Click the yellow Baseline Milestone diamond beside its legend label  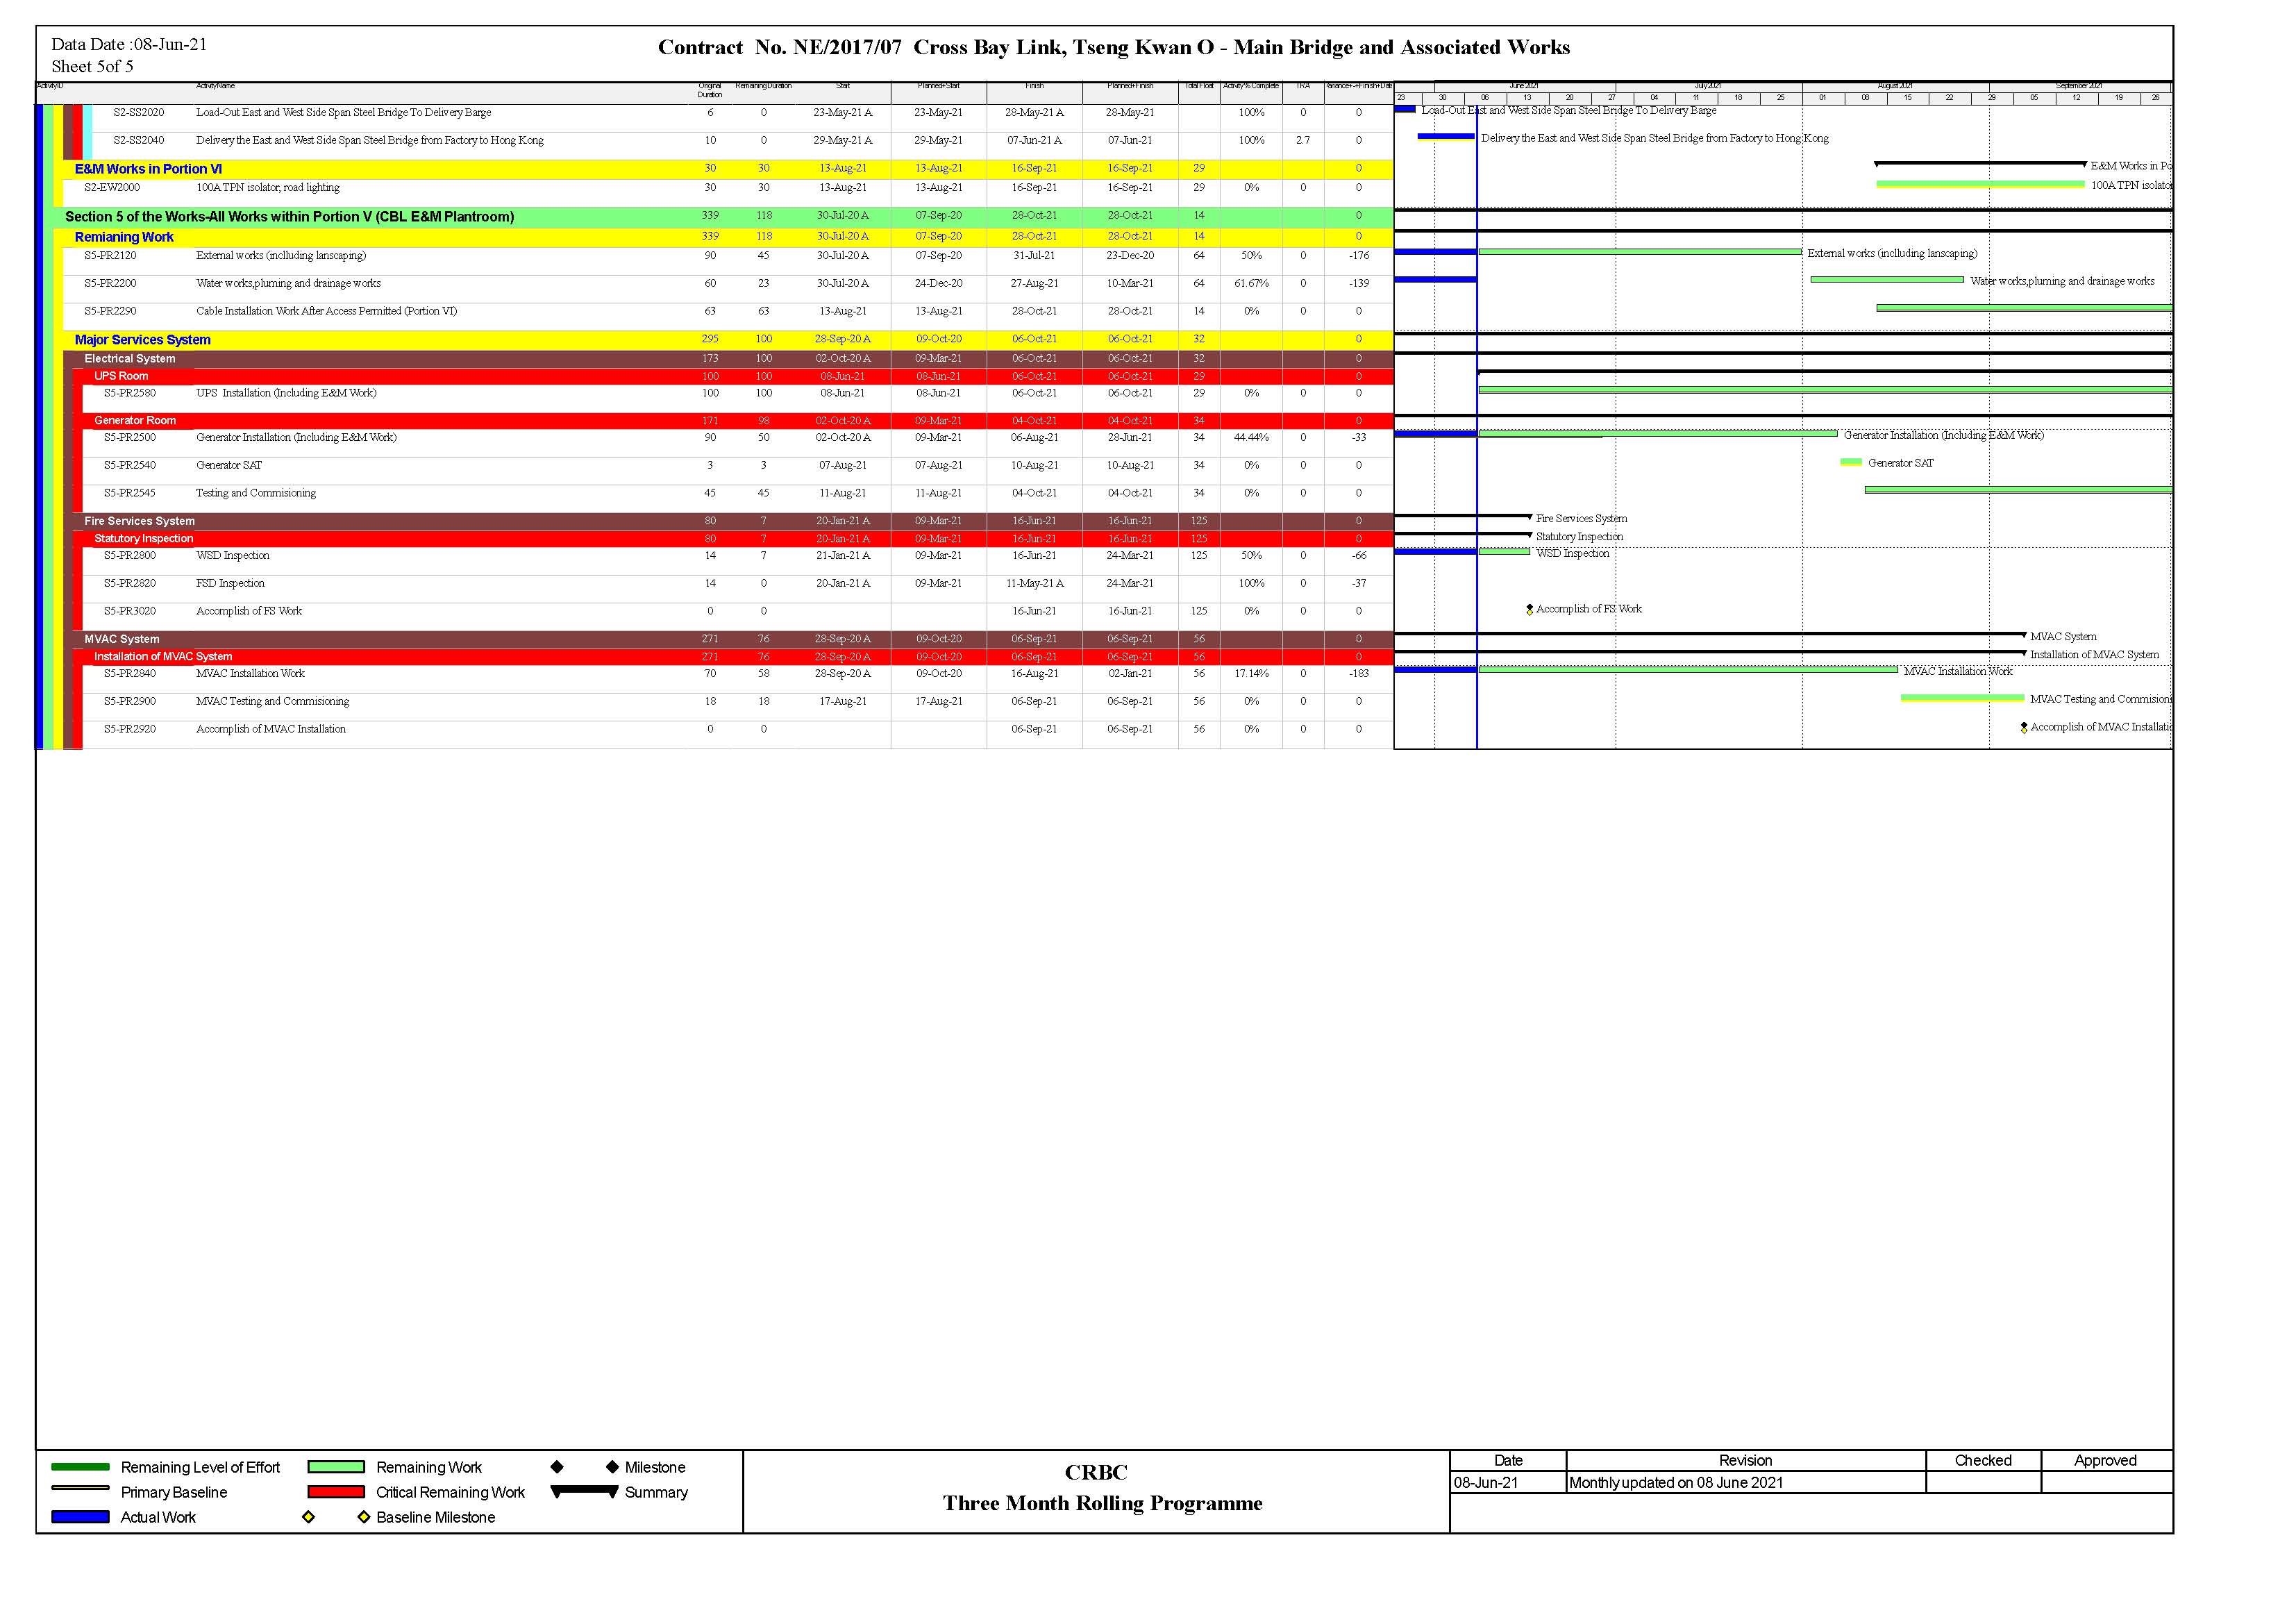pyautogui.click(x=364, y=1517)
